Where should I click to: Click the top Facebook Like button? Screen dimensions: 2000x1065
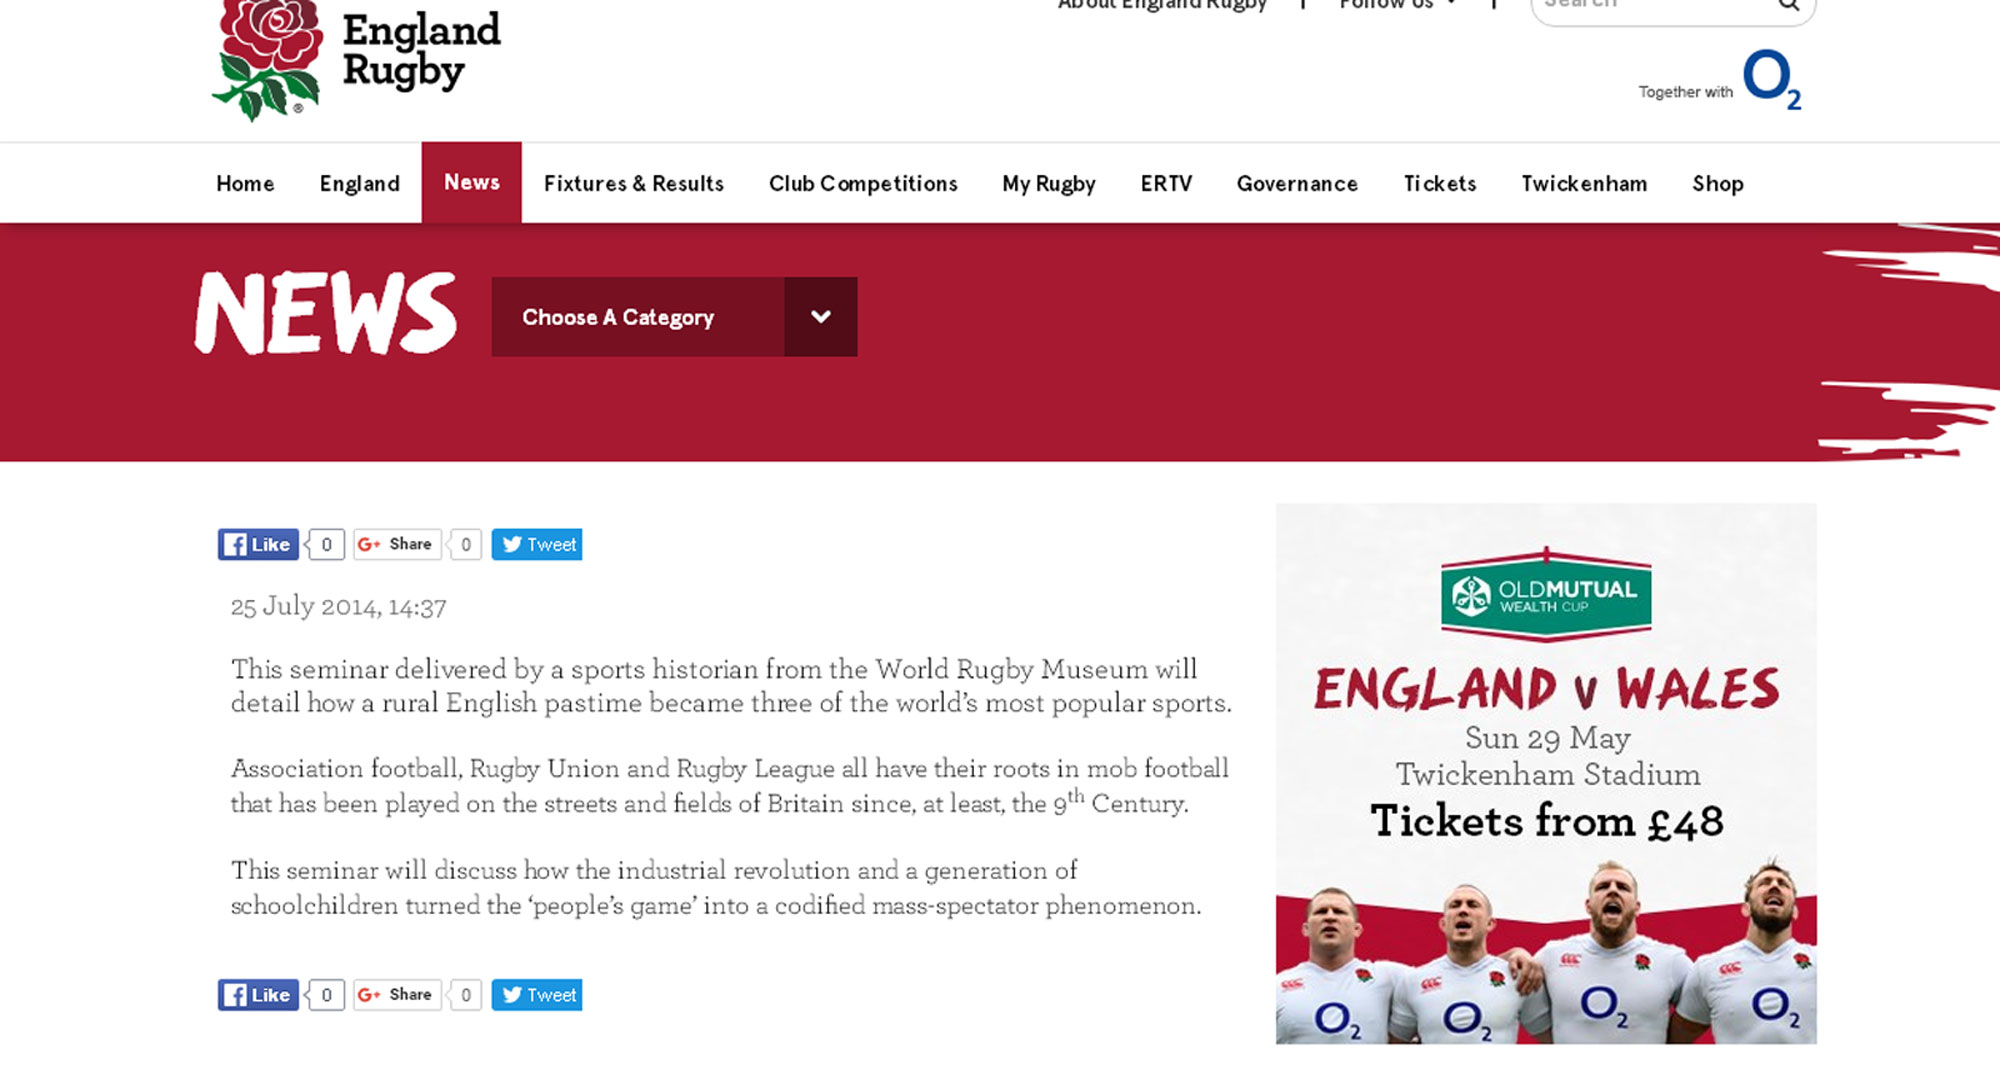pyautogui.click(x=258, y=544)
